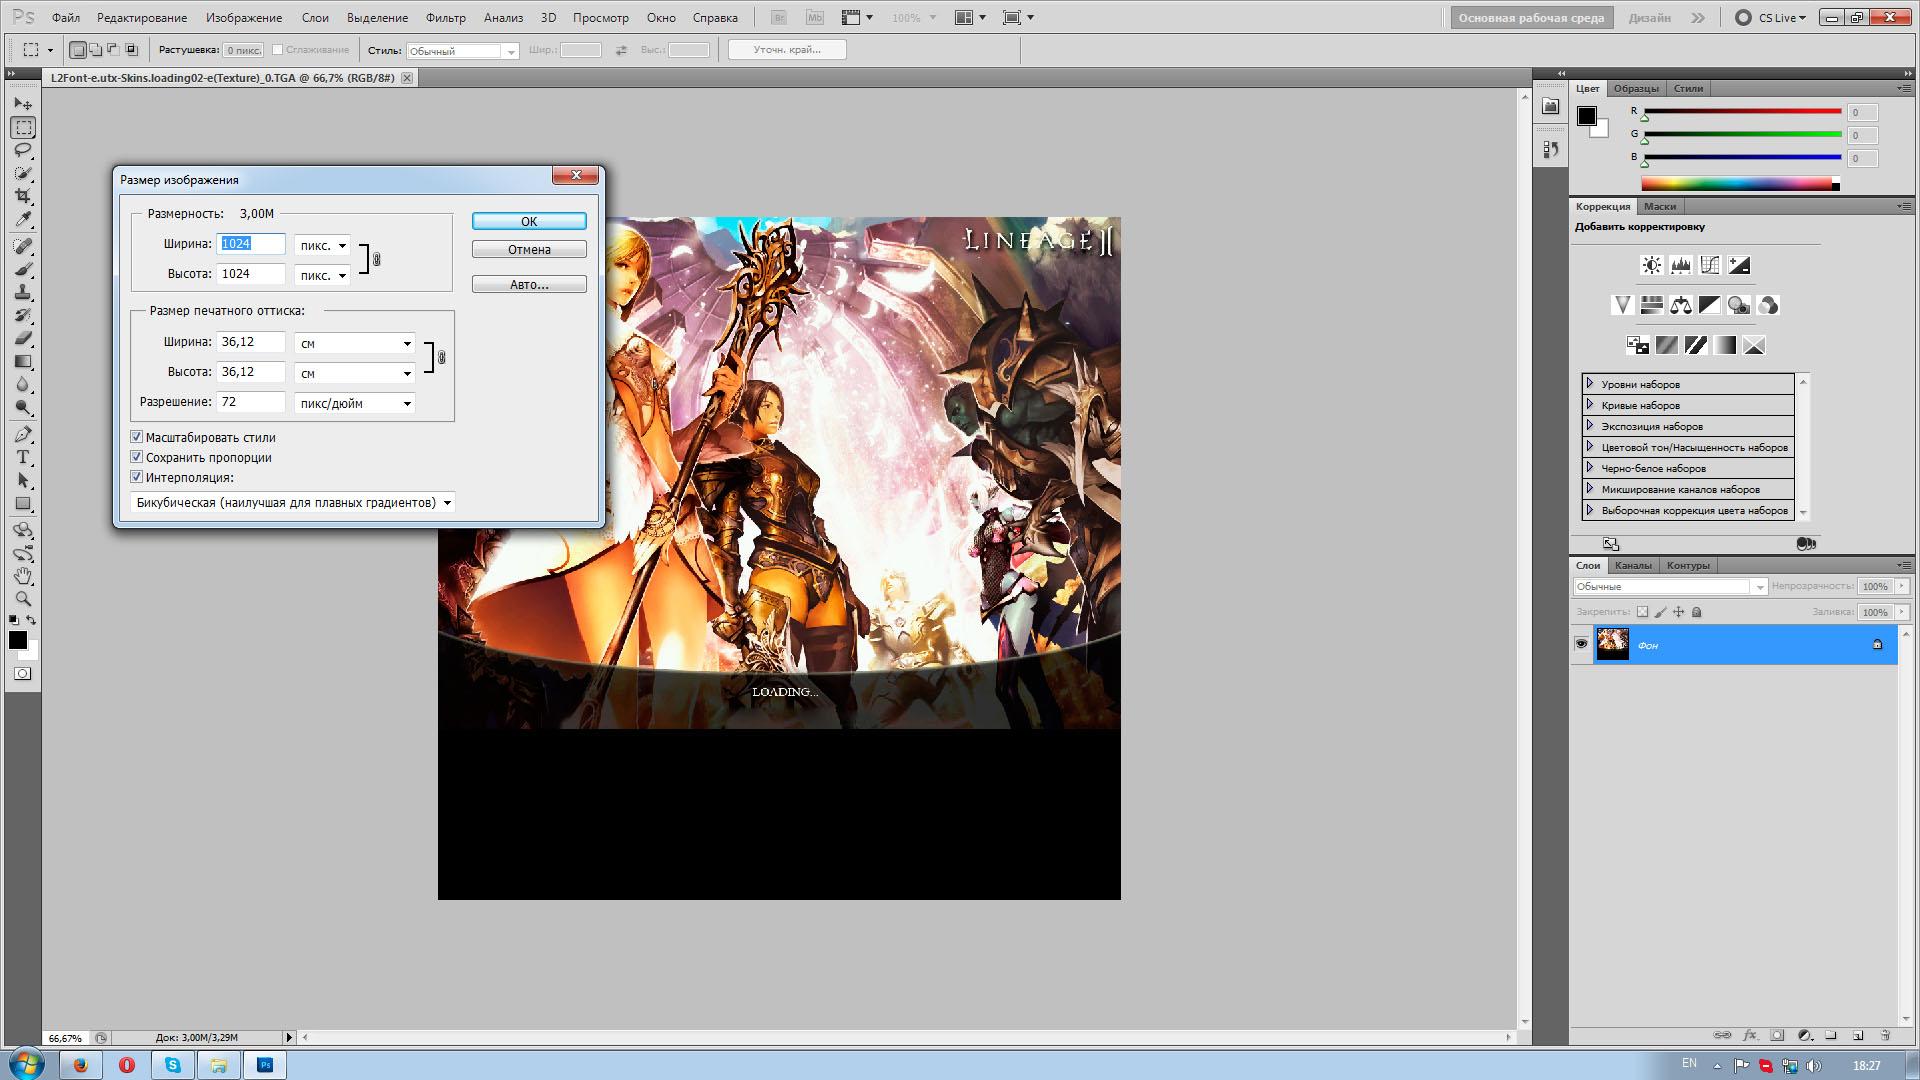Click the Разрешение input field
This screenshot has width=1920, height=1080.
[251, 401]
